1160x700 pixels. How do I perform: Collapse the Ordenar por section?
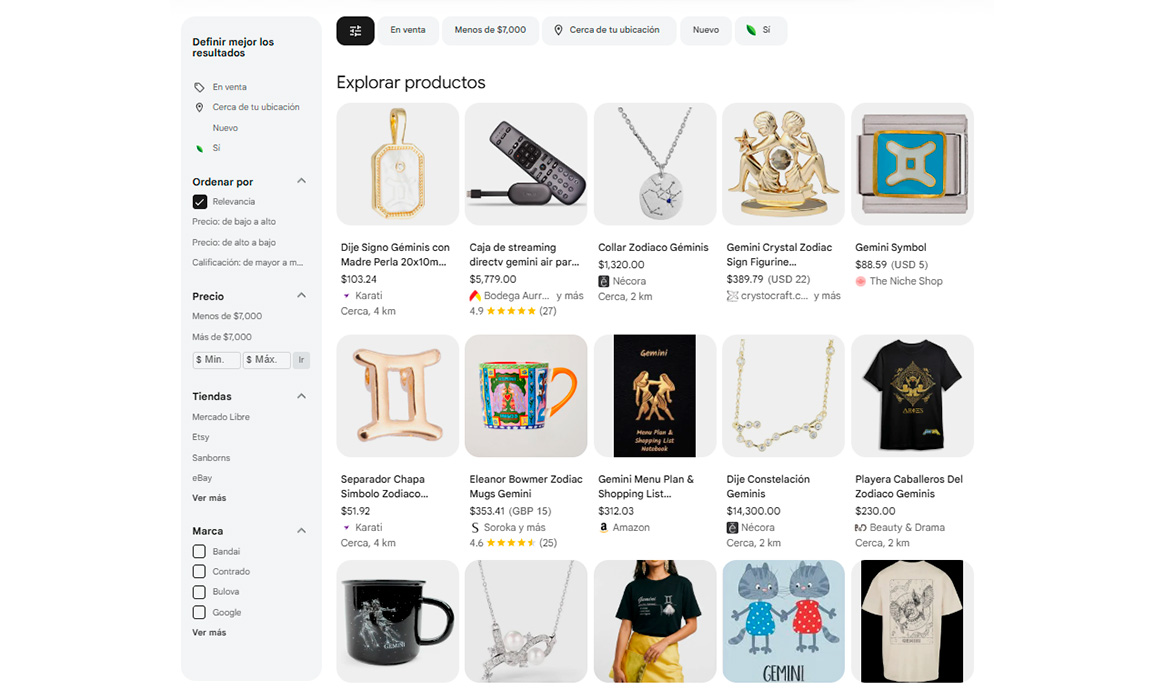(301, 182)
